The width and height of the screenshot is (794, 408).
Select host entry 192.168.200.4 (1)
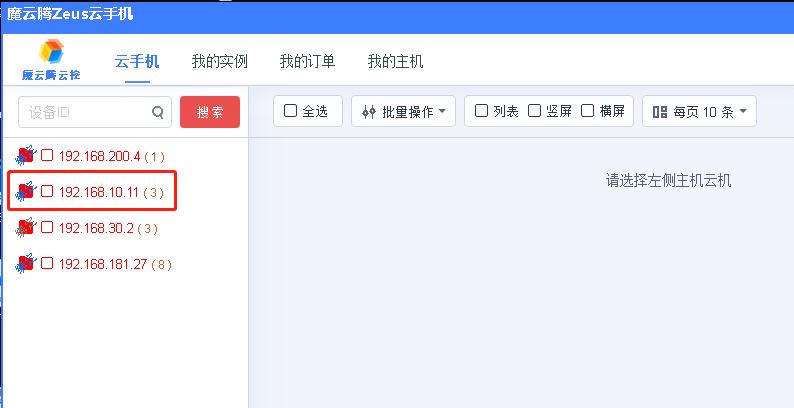point(112,156)
